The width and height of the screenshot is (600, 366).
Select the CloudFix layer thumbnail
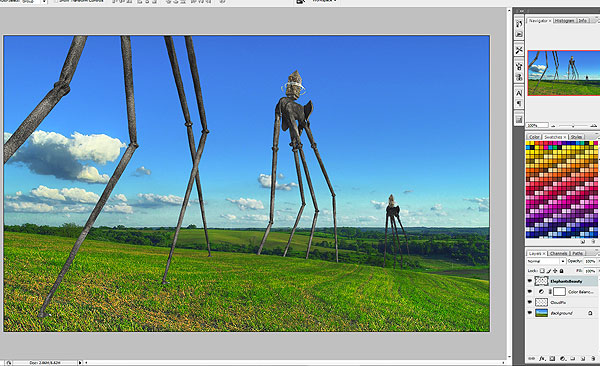tap(541, 302)
